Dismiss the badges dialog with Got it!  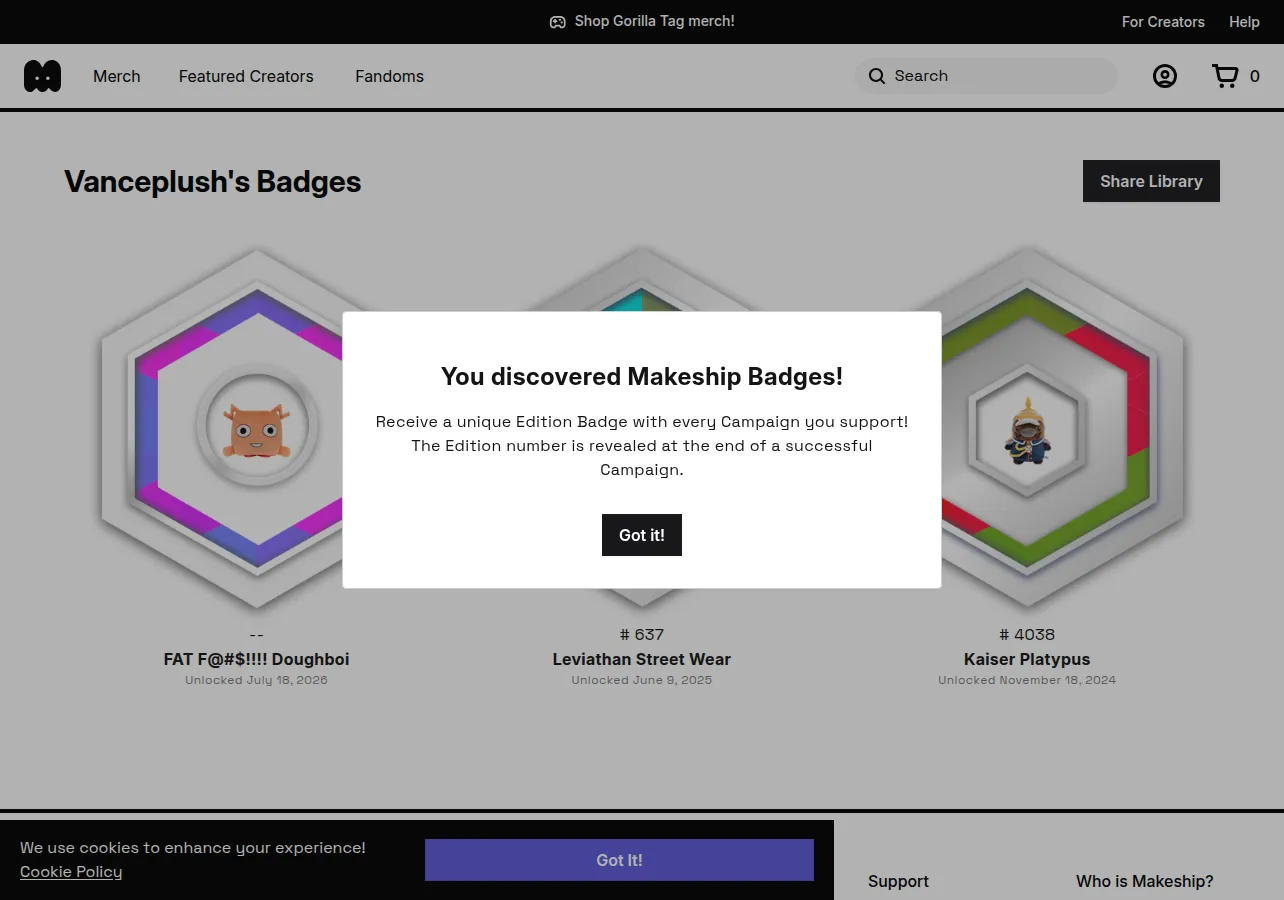tap(642, 535)
